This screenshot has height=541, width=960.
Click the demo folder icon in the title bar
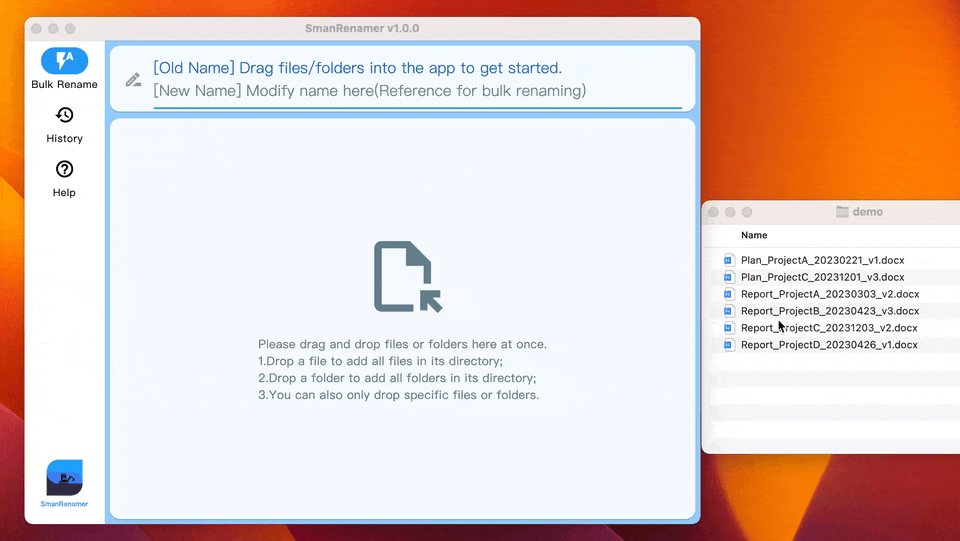[842, 212]
